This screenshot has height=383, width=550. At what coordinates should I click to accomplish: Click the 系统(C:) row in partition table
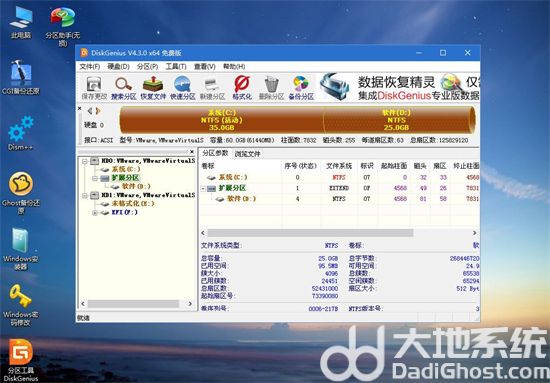pyautogui.click(x=339, y=177)
